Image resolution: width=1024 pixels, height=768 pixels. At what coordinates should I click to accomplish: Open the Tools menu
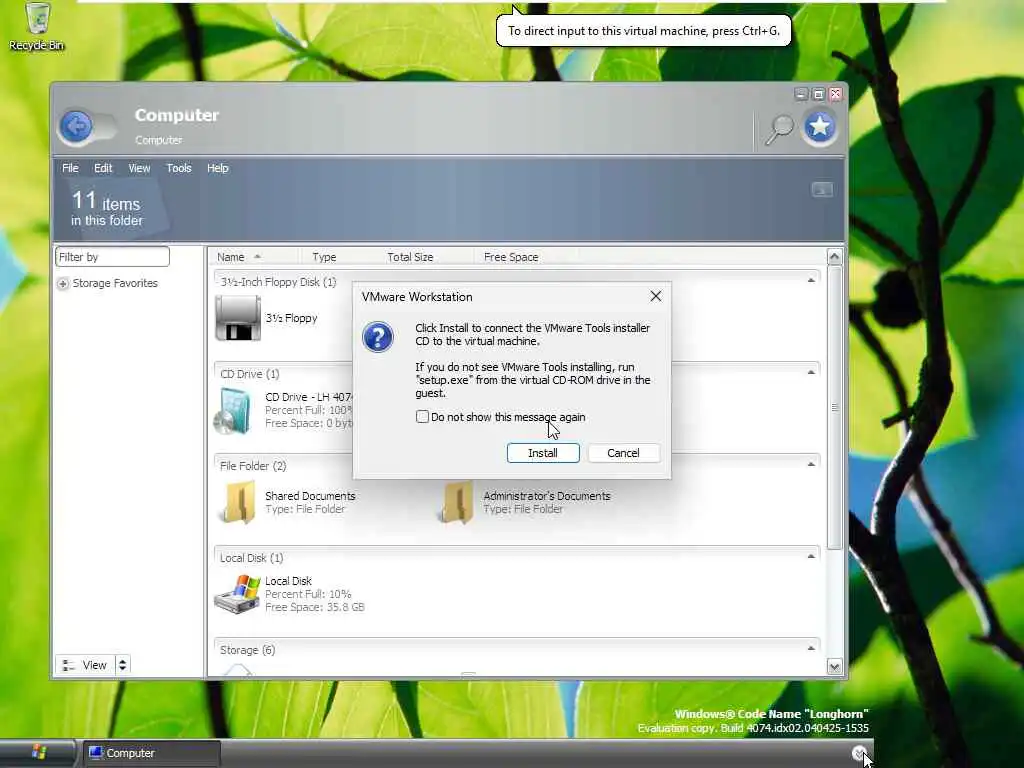(x=179, y=168)
